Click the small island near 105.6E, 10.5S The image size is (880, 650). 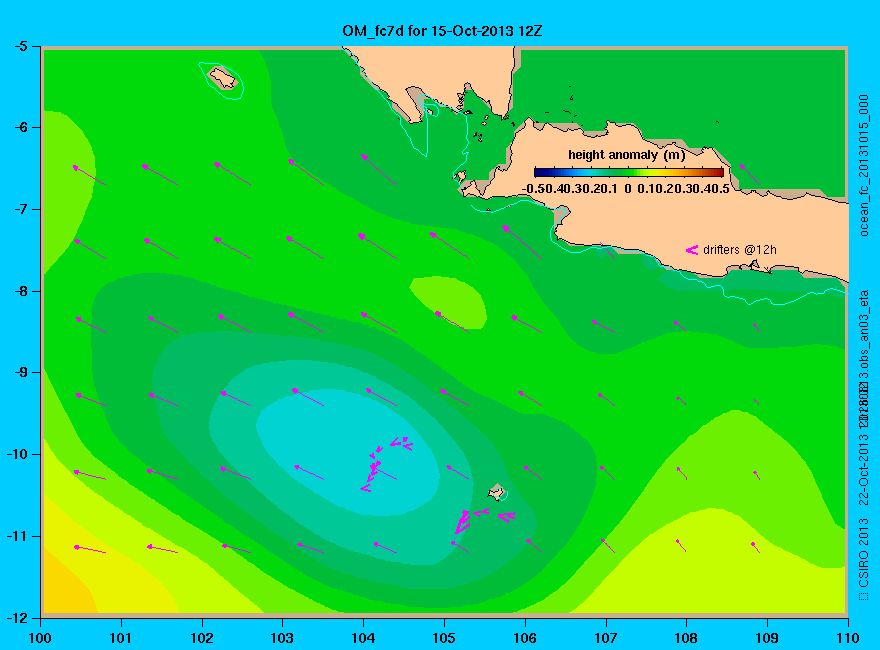pos(497,492)
